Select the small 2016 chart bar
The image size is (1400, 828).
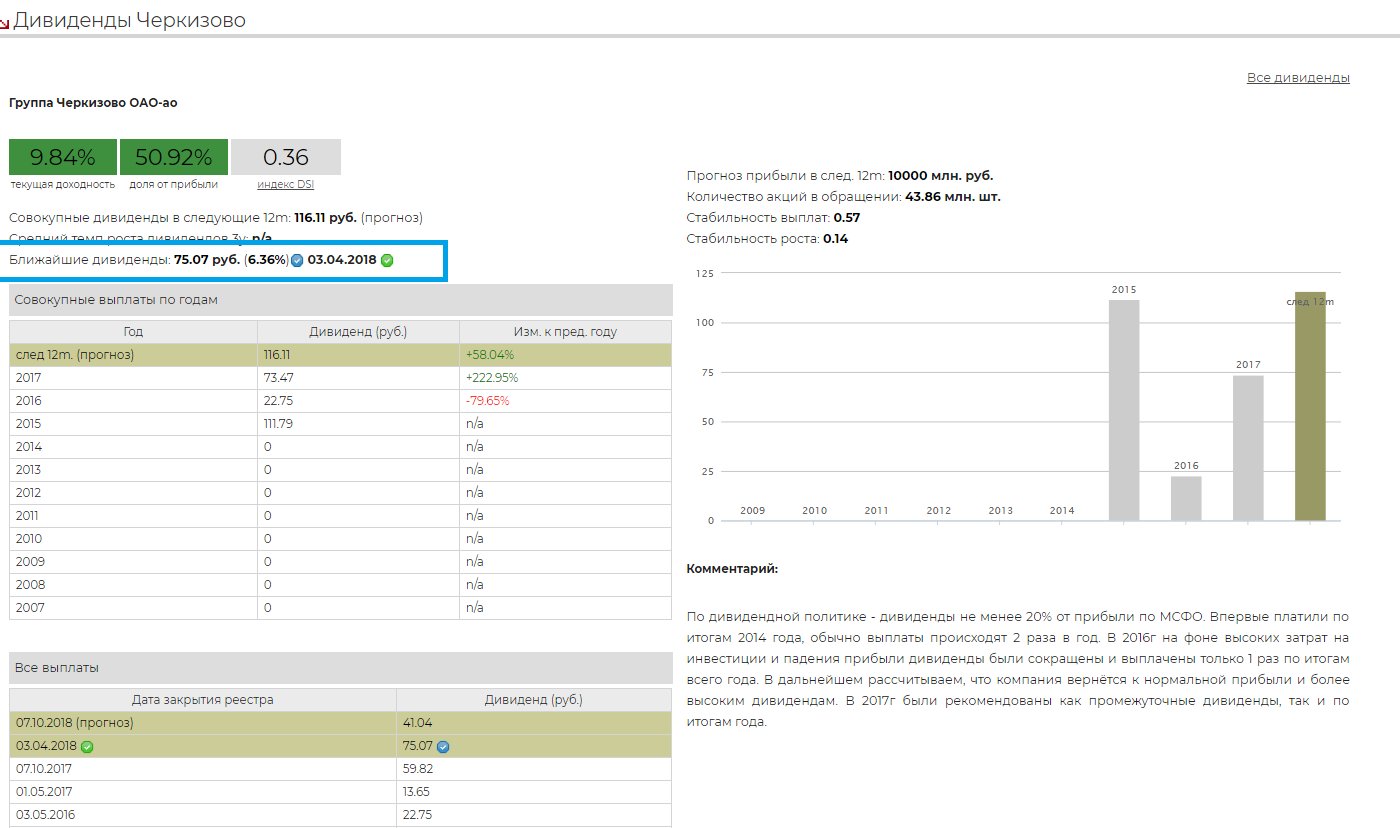[x=1186, y=497]
